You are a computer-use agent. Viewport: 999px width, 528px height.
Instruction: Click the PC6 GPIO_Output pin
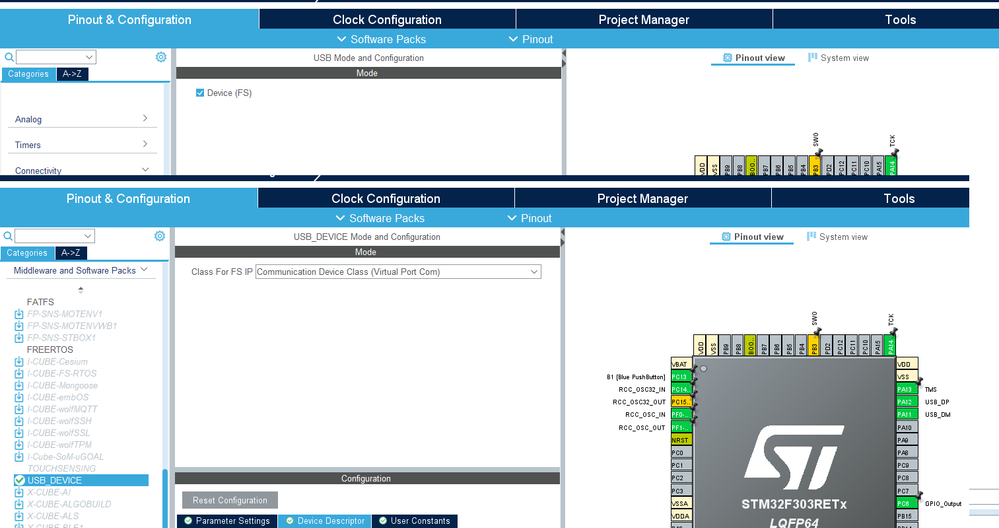[x=907, y=503]
